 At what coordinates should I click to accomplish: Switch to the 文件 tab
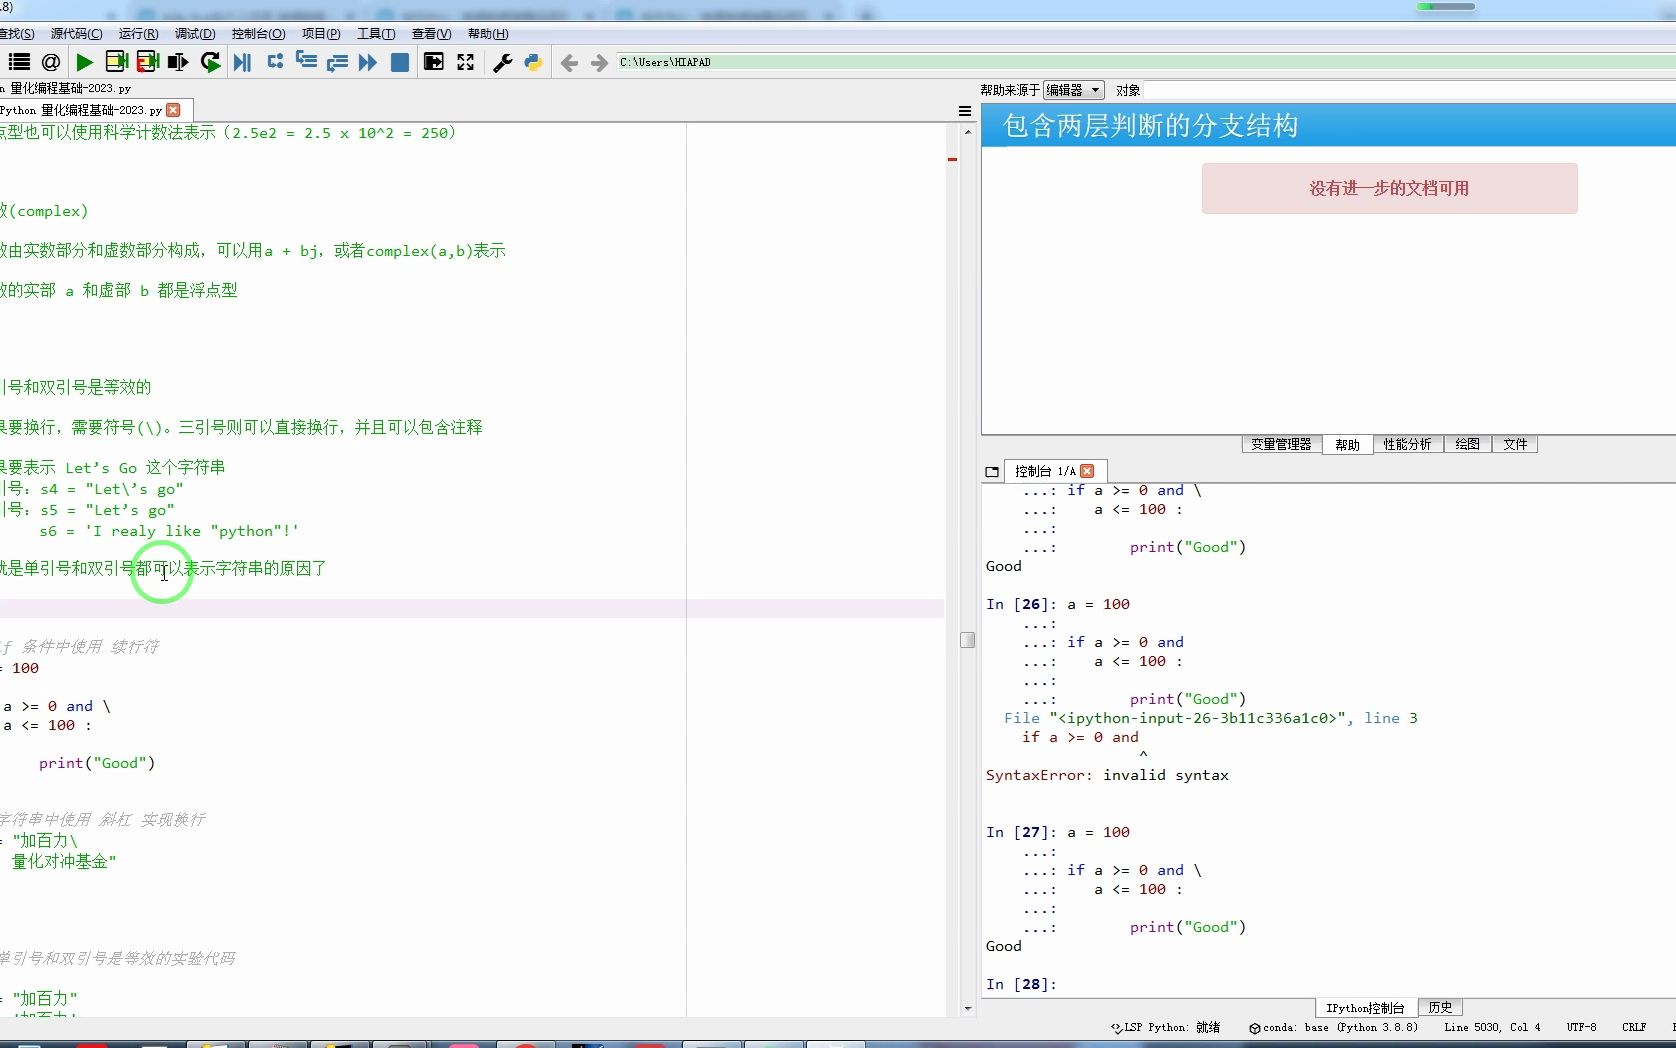point(1516,444)
